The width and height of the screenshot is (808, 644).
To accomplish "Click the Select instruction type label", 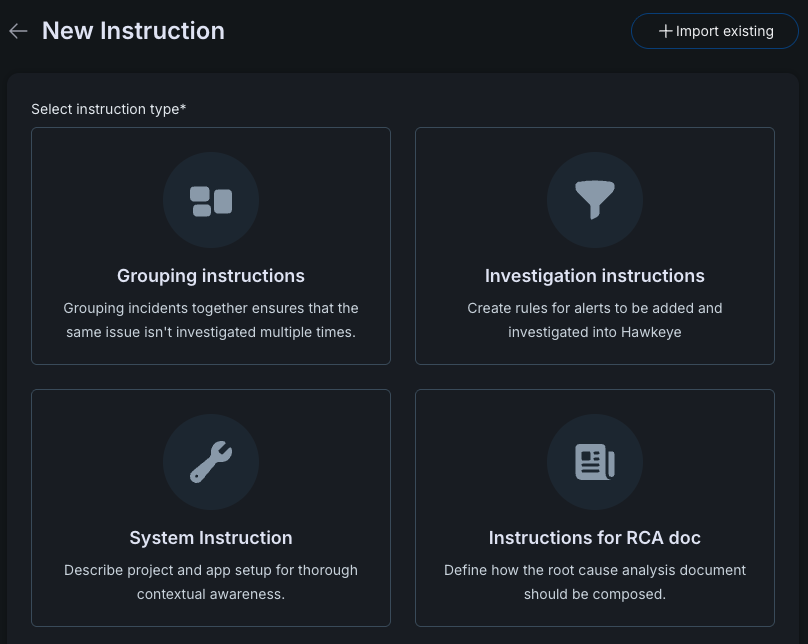I will tap(108, 109).
